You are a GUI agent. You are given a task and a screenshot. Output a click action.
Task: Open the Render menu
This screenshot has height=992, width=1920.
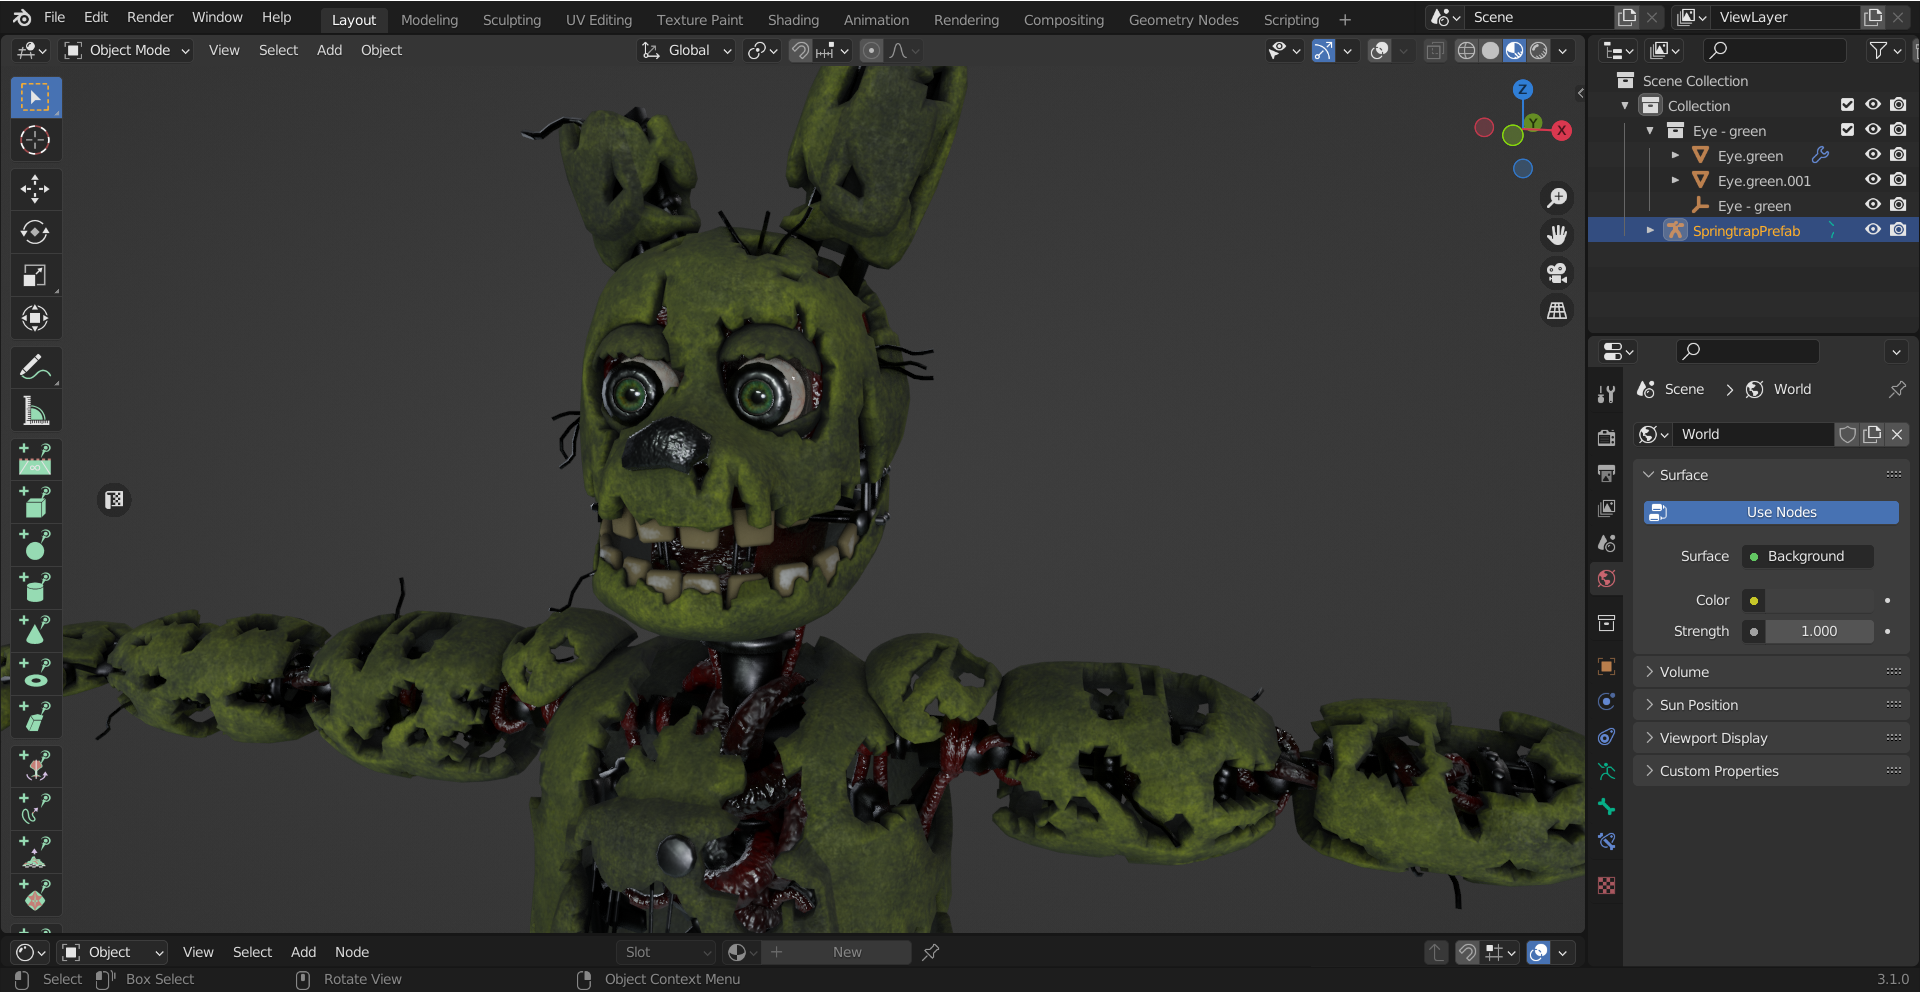tap(150, 17)
